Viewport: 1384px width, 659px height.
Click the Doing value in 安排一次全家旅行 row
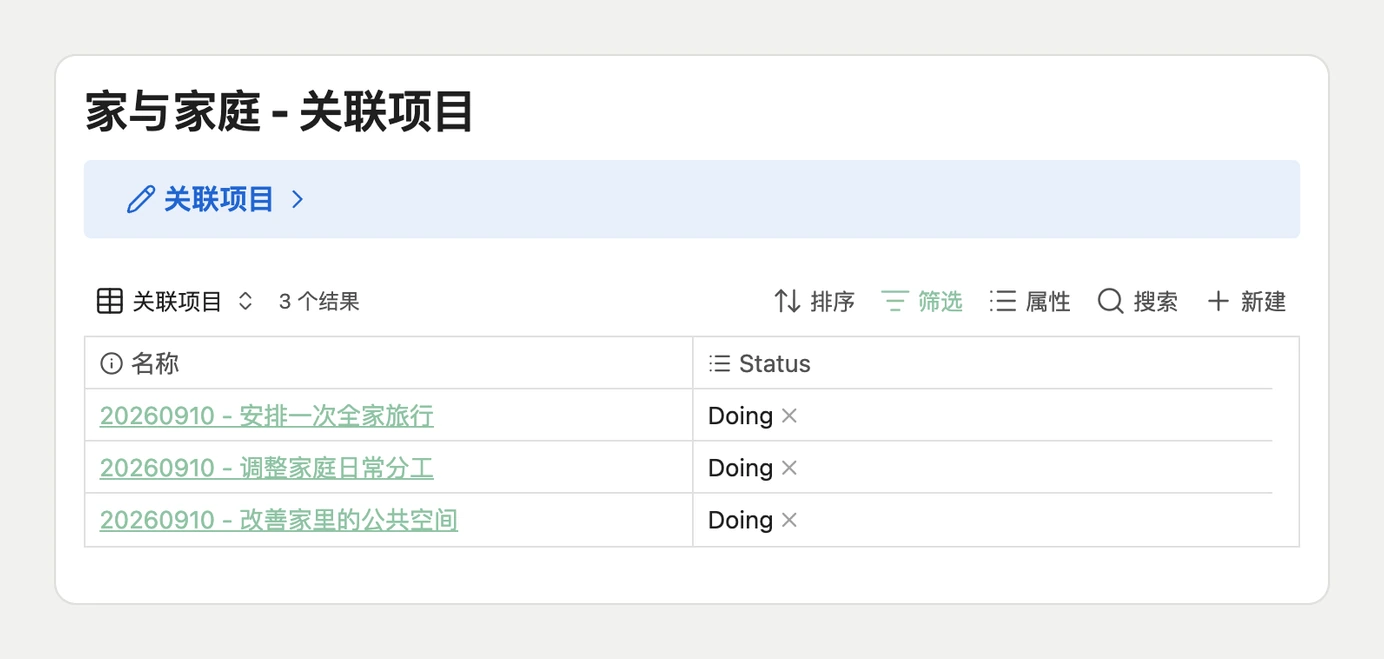740,415
